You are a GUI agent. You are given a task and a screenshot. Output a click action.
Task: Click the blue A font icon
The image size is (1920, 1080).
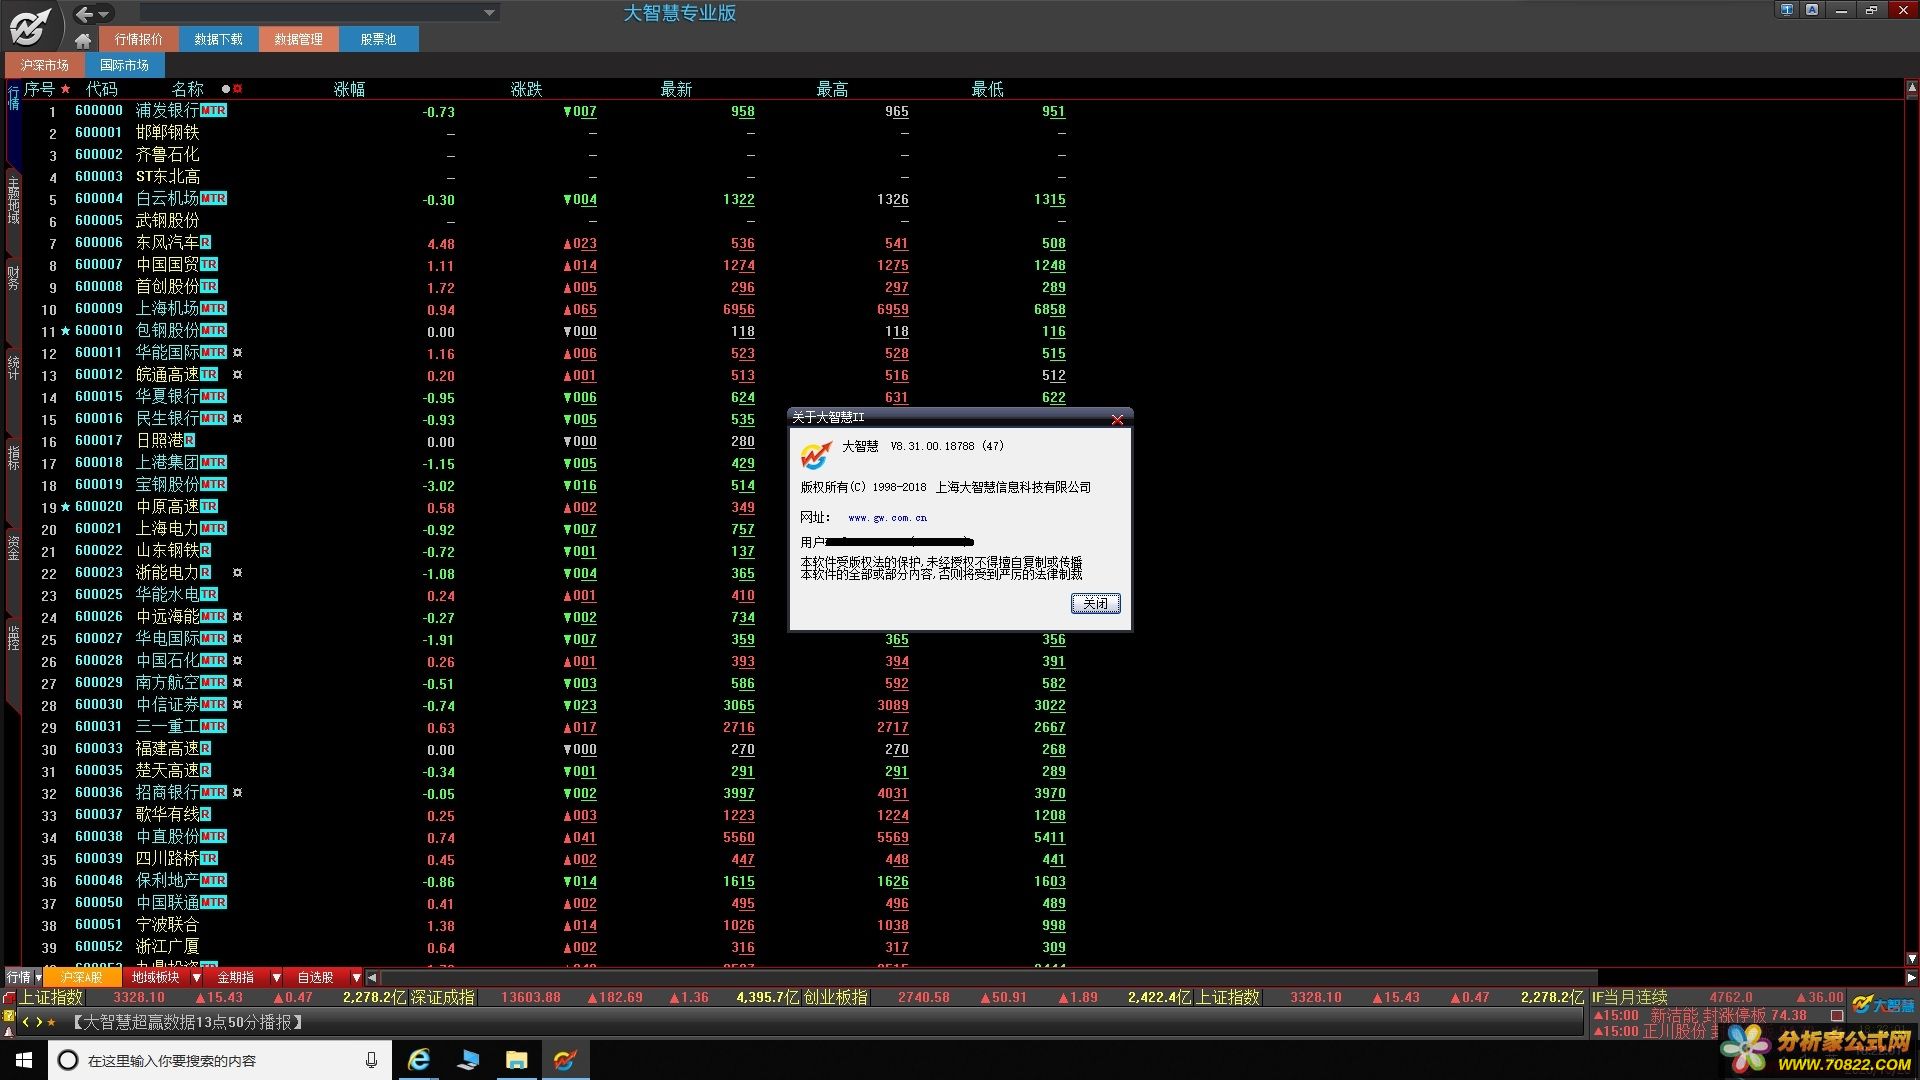[1811, 10]
